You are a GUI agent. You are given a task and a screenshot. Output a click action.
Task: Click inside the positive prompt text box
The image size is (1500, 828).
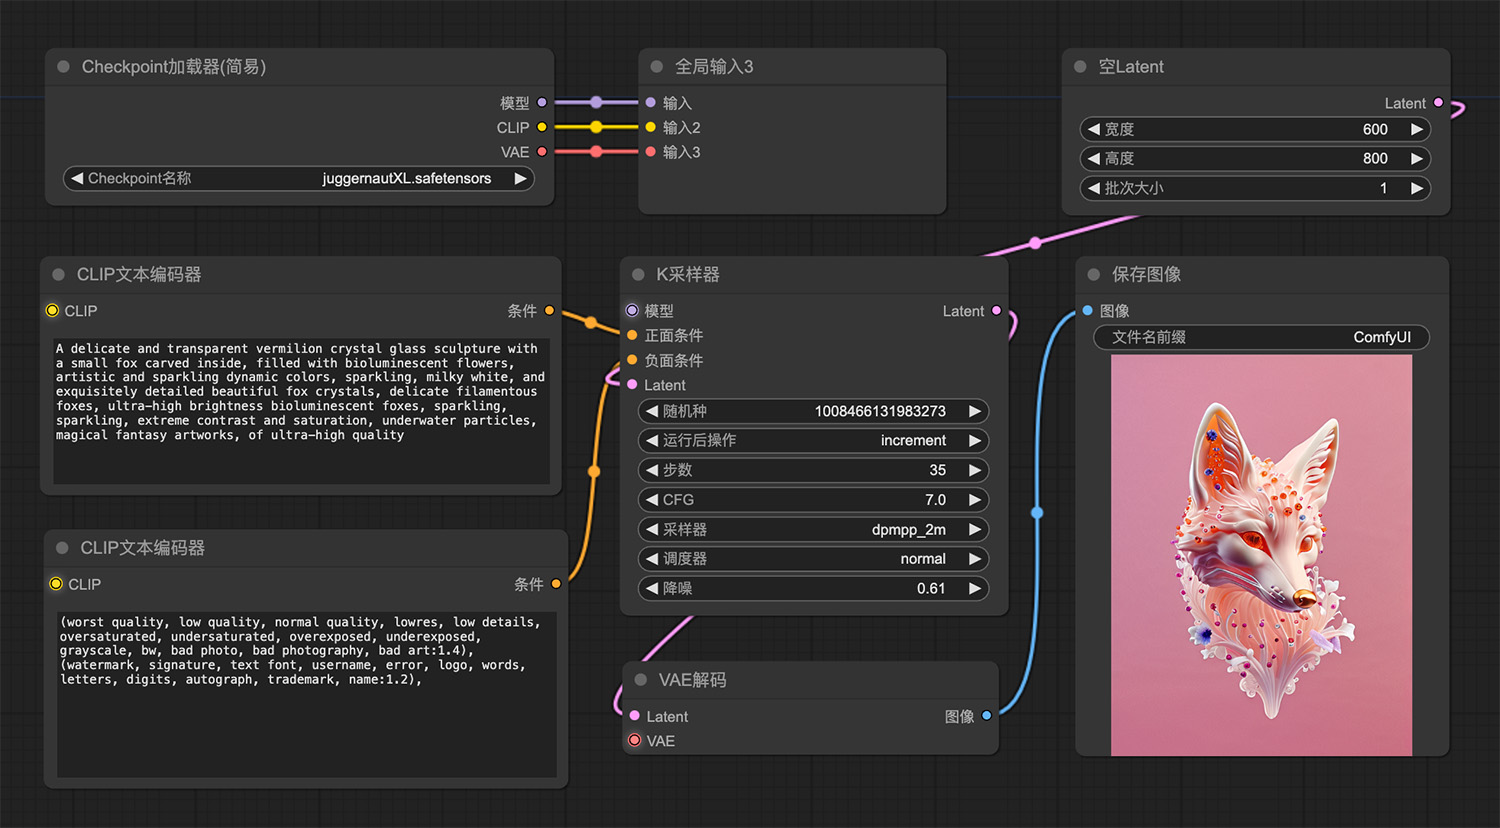coord(301,411)
